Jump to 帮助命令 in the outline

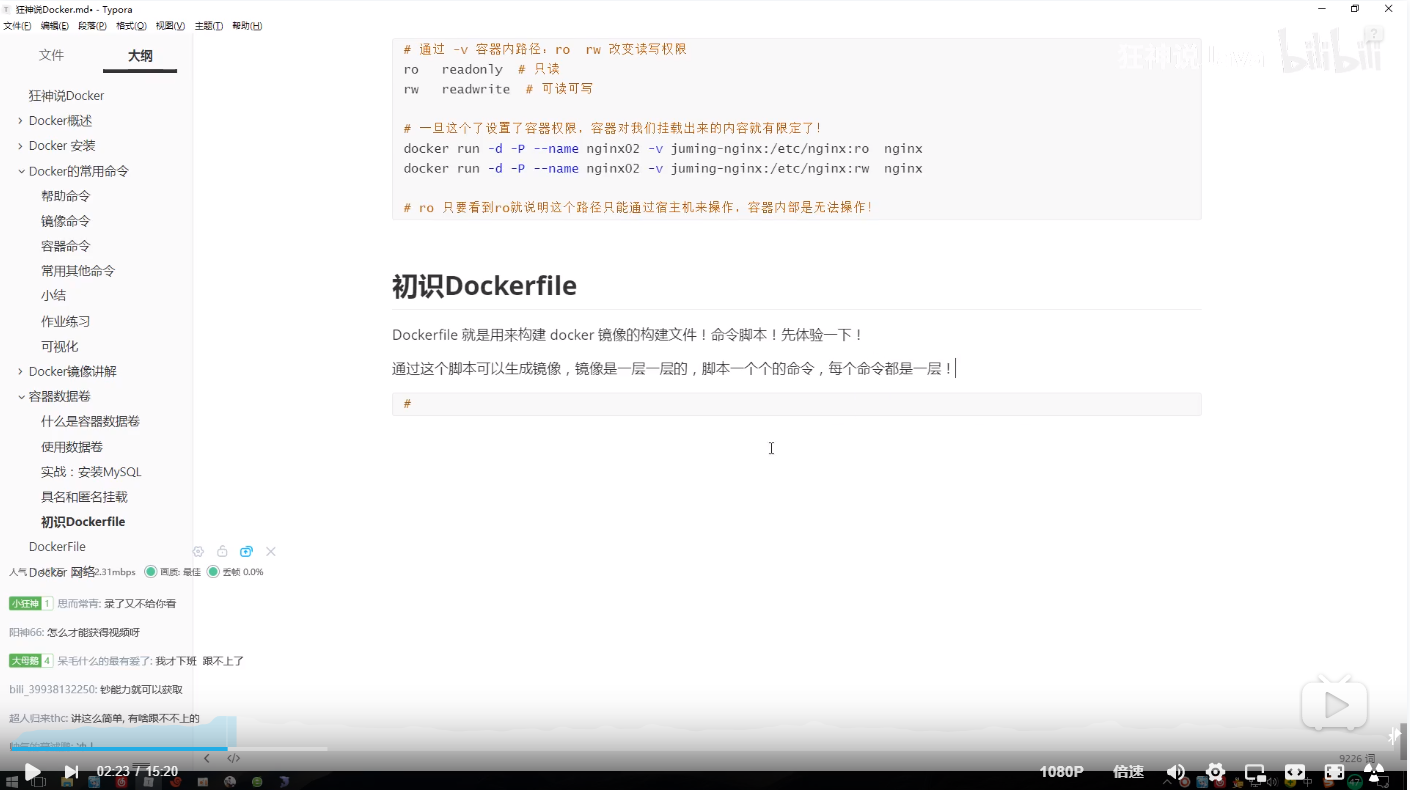[66, 196]
